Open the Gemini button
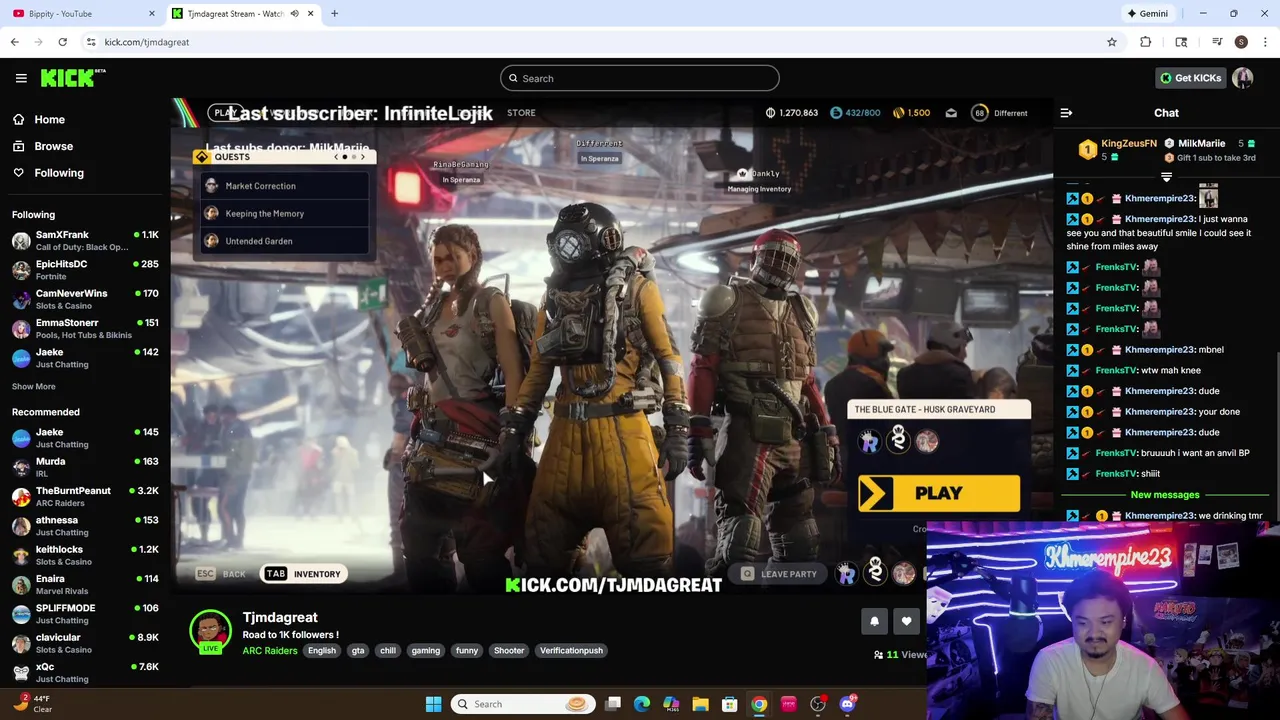The image size is (1280, 720). 1147,14
